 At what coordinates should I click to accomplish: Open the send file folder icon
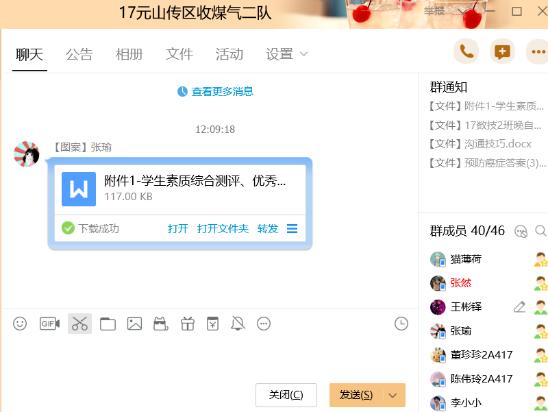coord(108,324)
